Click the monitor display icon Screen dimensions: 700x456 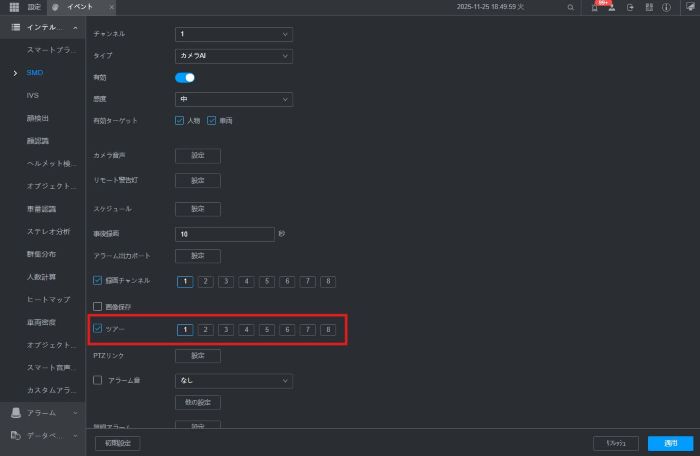point(689,7)
